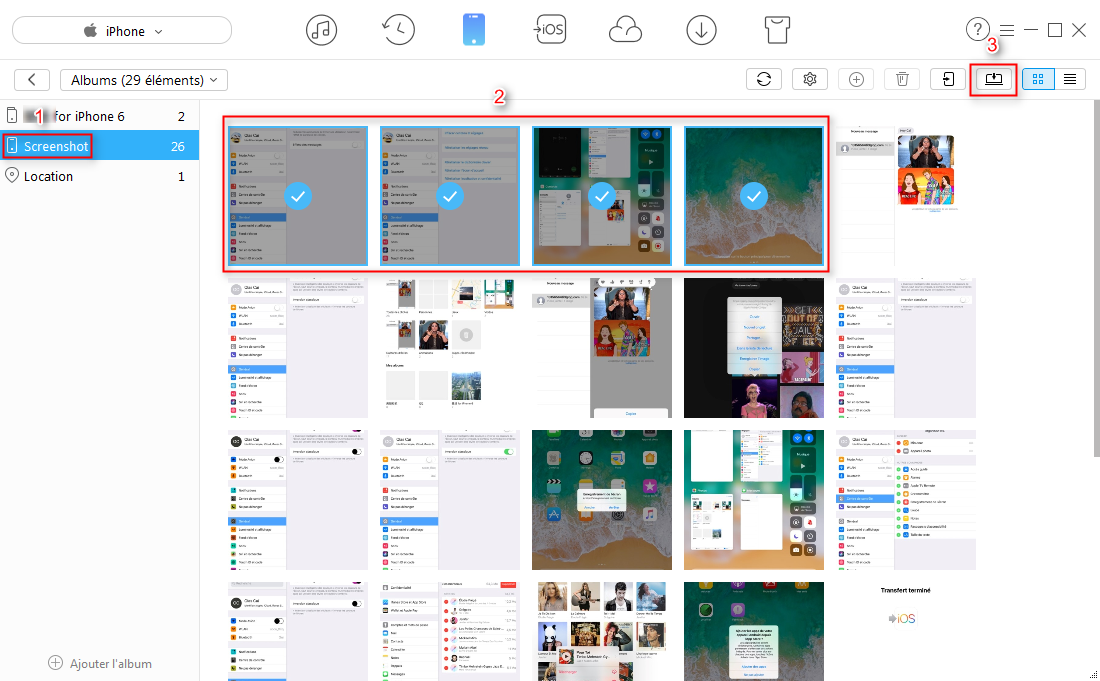Open the help question mark icon

(x=977, y=30)
